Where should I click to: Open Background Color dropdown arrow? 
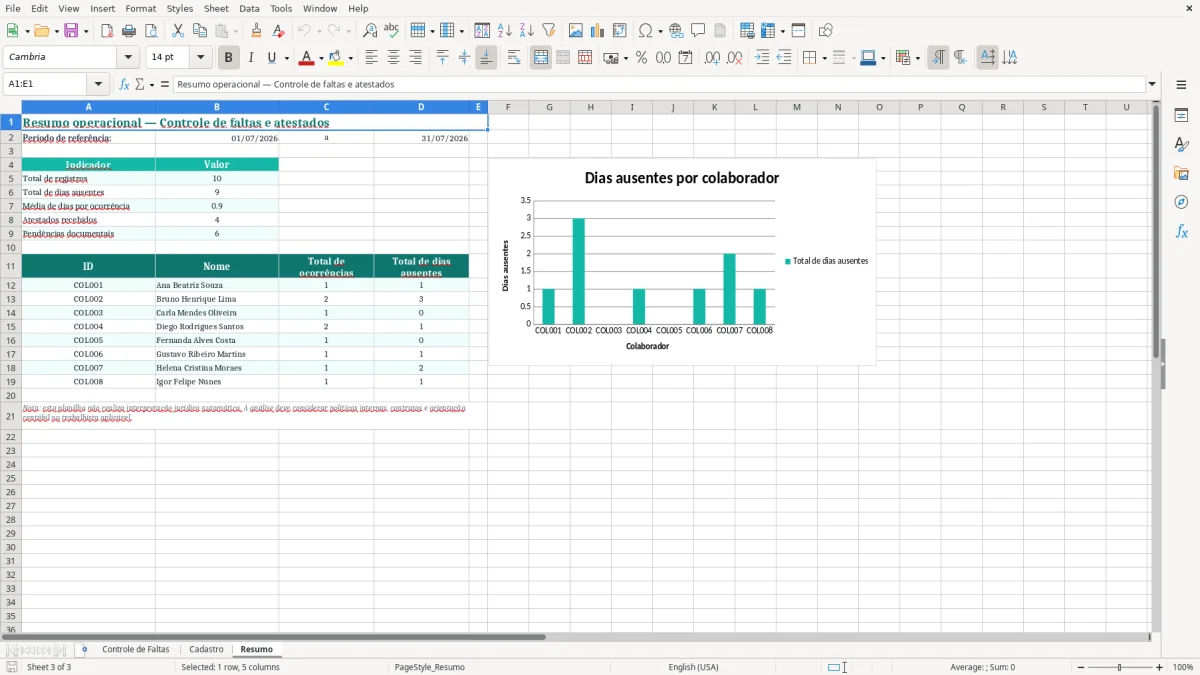(350, 58)
